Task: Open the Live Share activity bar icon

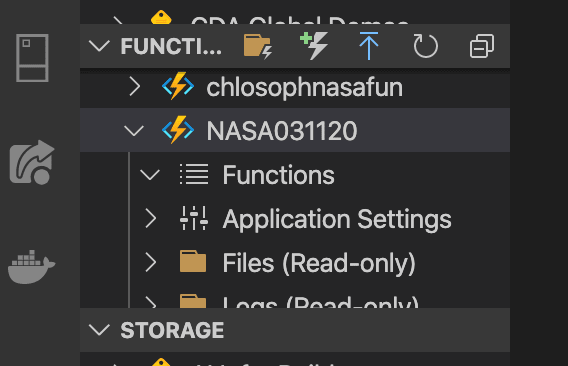Action: click(x=32, y=162)
